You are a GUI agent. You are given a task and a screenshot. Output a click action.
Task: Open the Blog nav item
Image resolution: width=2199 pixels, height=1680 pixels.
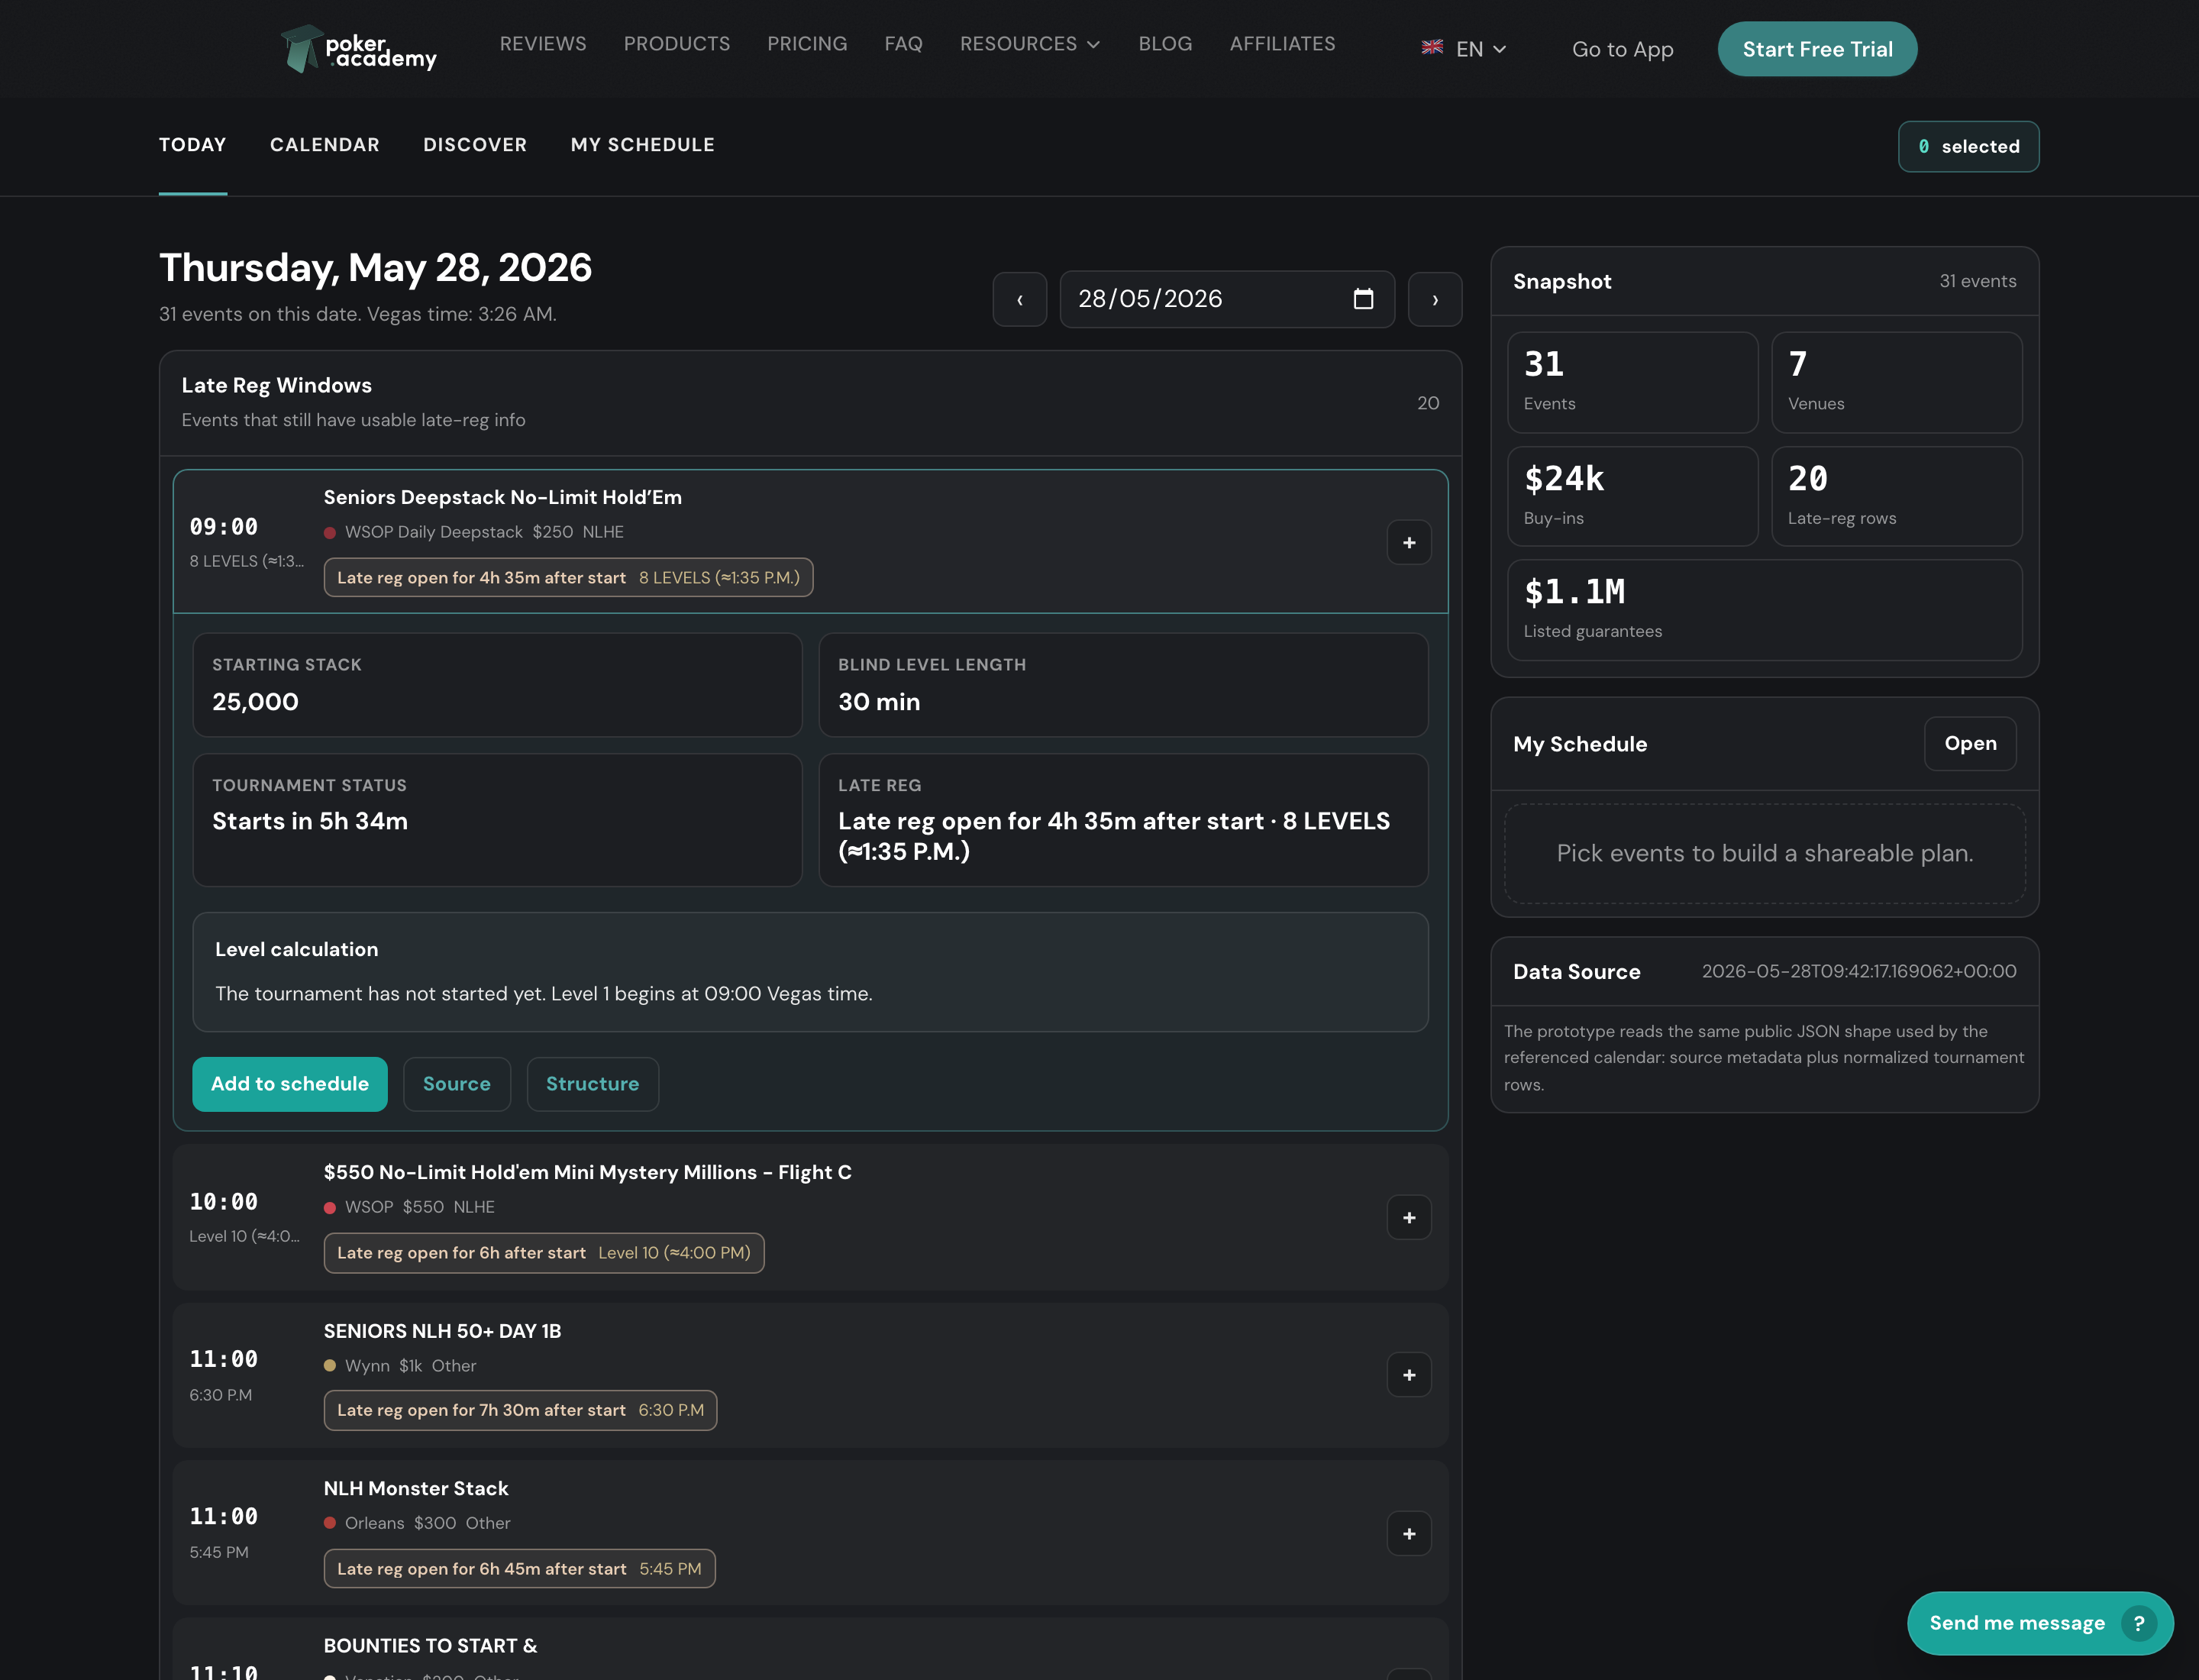click(1165, 44)
